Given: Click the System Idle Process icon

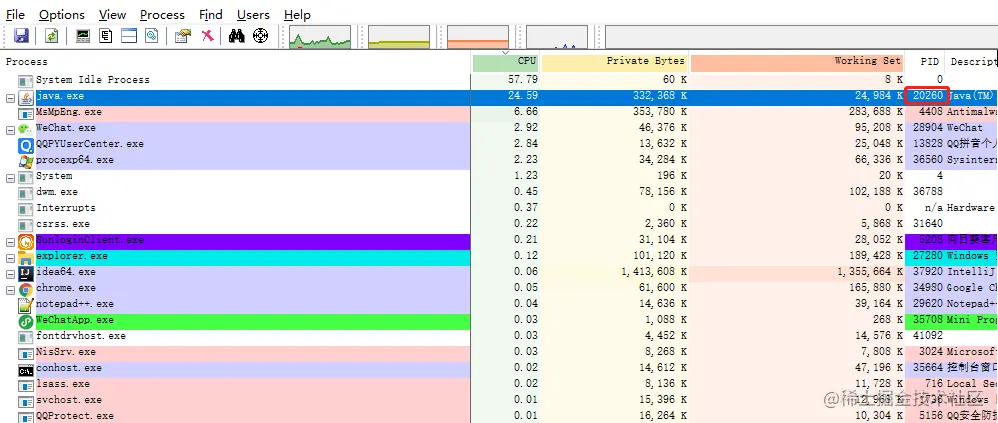Looking at the screenshot, I should point(25,81).
